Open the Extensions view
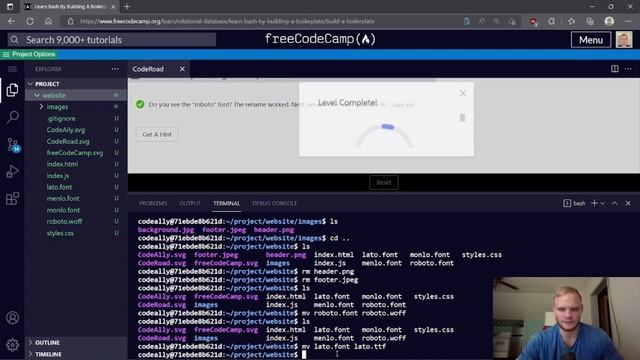 tap(12, 199)
